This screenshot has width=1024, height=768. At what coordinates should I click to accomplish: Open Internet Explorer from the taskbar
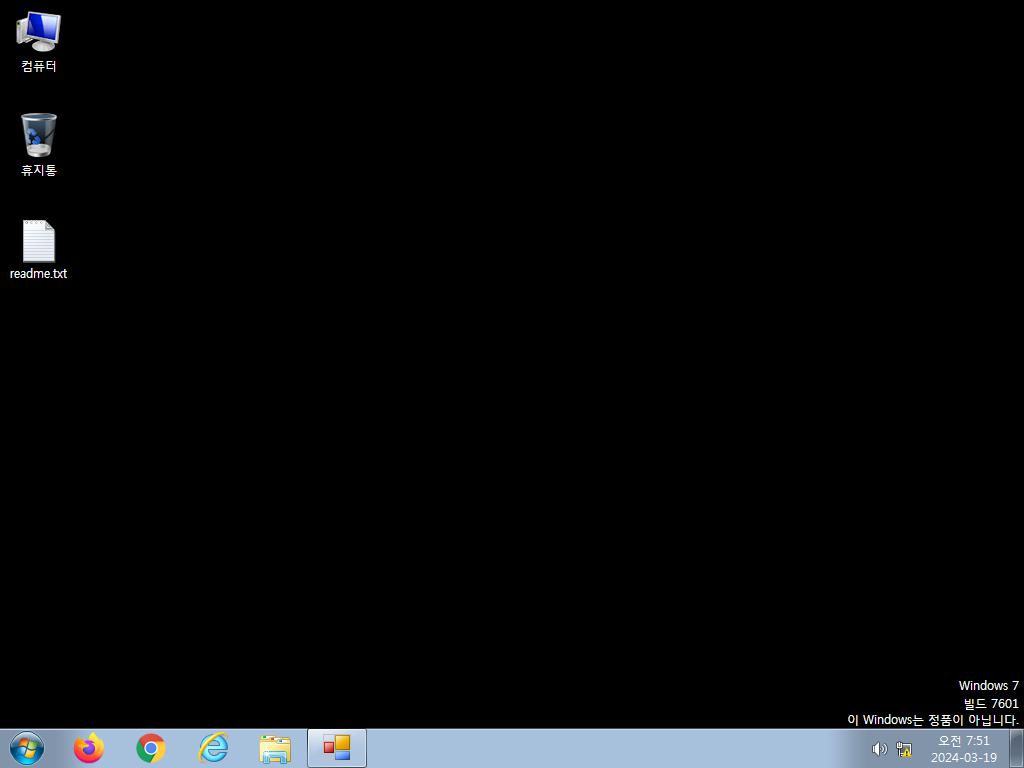tap(213, 748)
